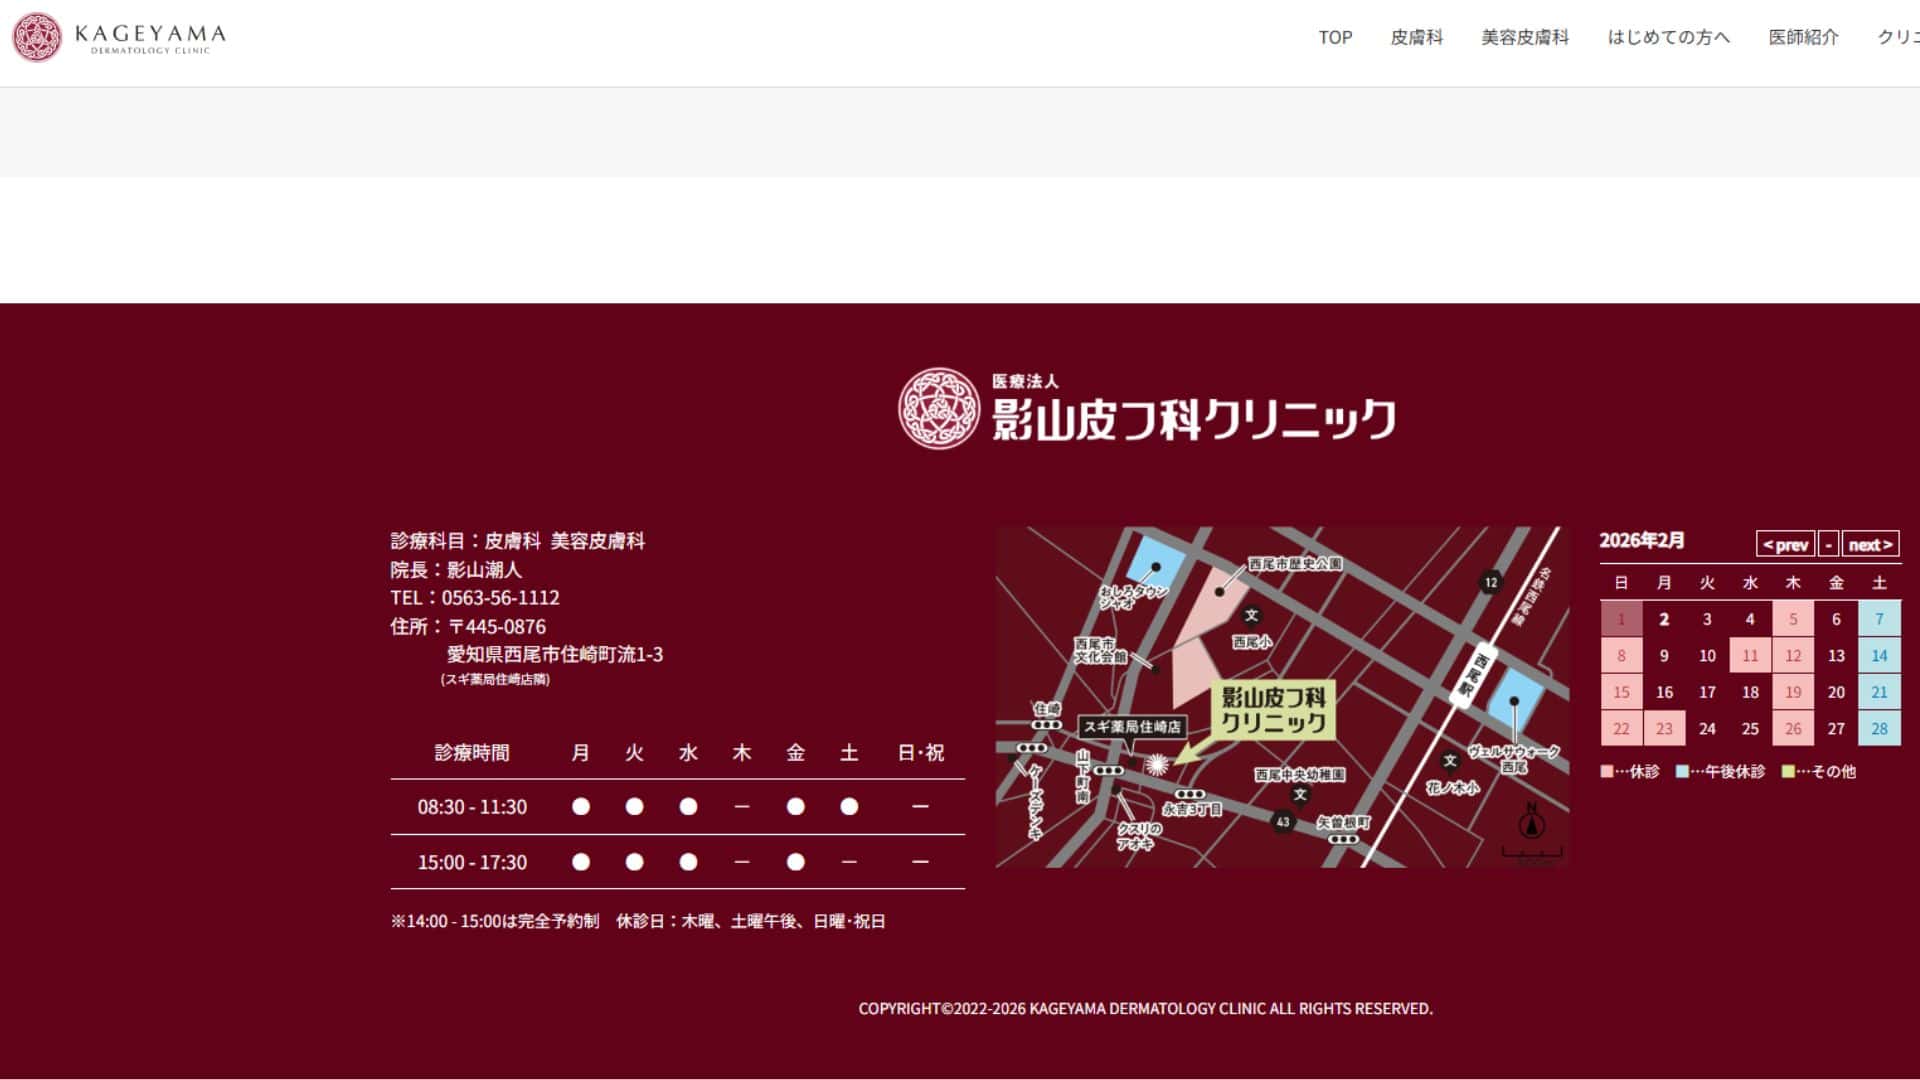Go to previous month with prev button
This screenshot has height=1080, width=1920.
pos(1785,544)
